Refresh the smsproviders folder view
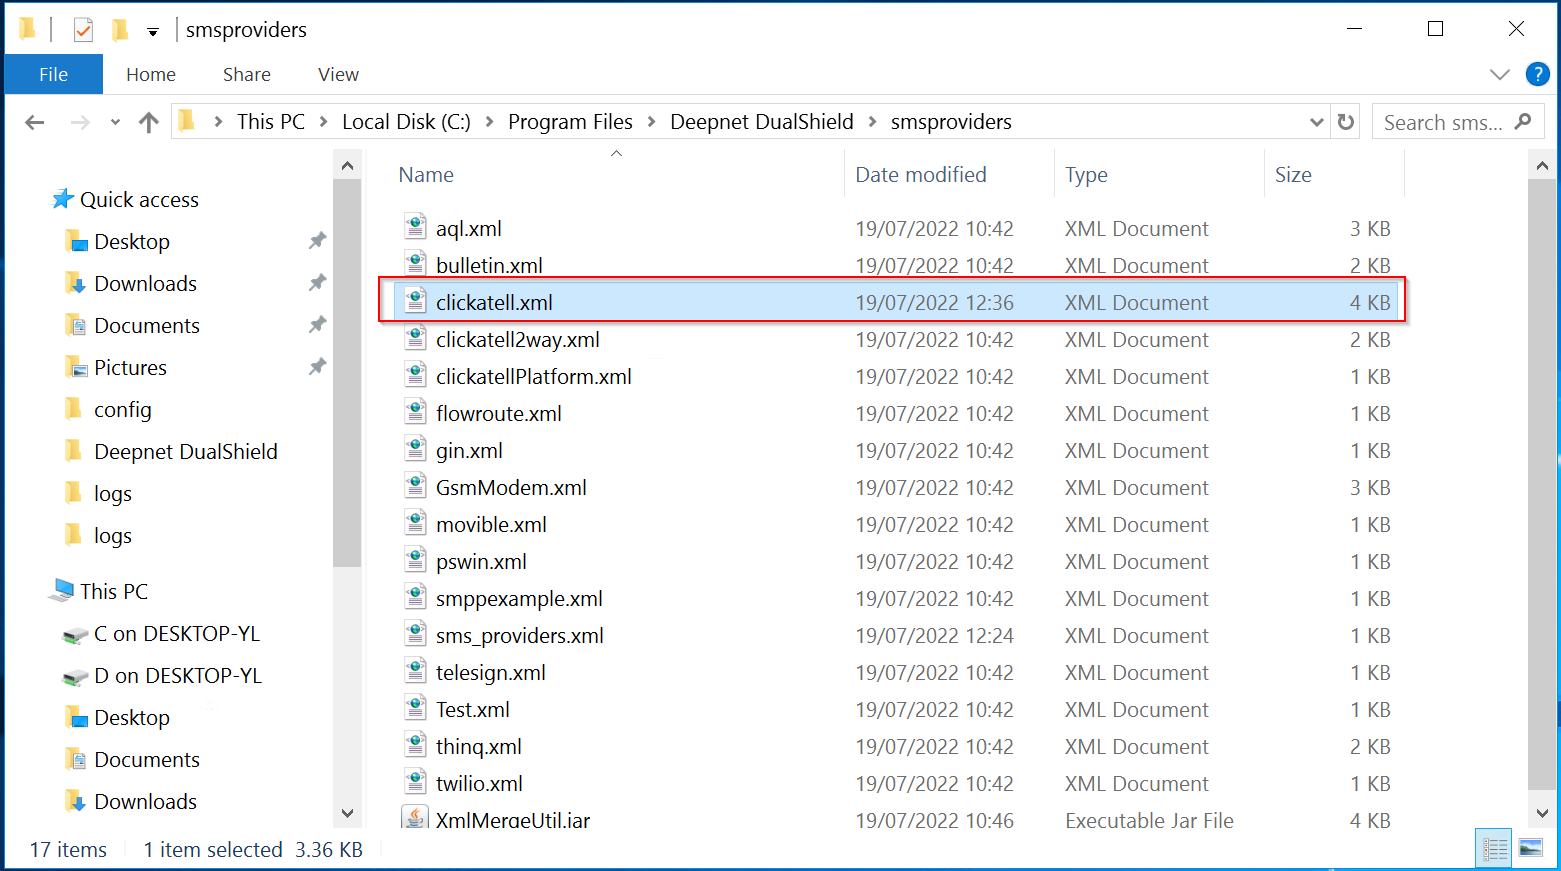Image resolution: width=1561 pixels, height=871 pixels. [x=1346, y=122]
